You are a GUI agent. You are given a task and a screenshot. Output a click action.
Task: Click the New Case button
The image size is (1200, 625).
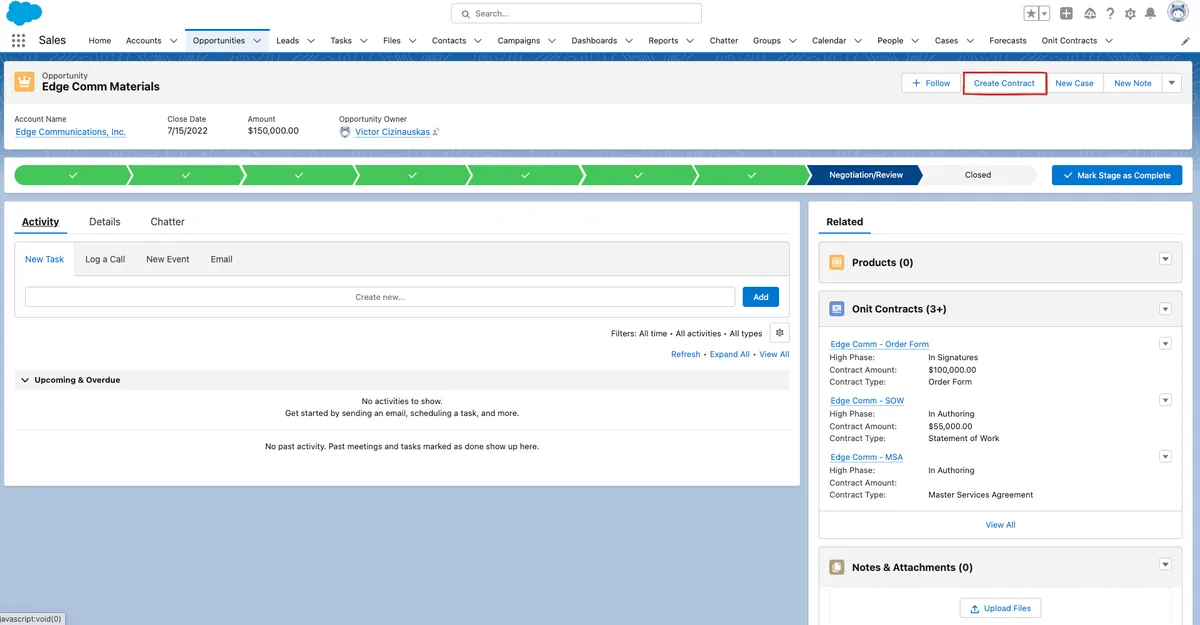(1074, 83)
